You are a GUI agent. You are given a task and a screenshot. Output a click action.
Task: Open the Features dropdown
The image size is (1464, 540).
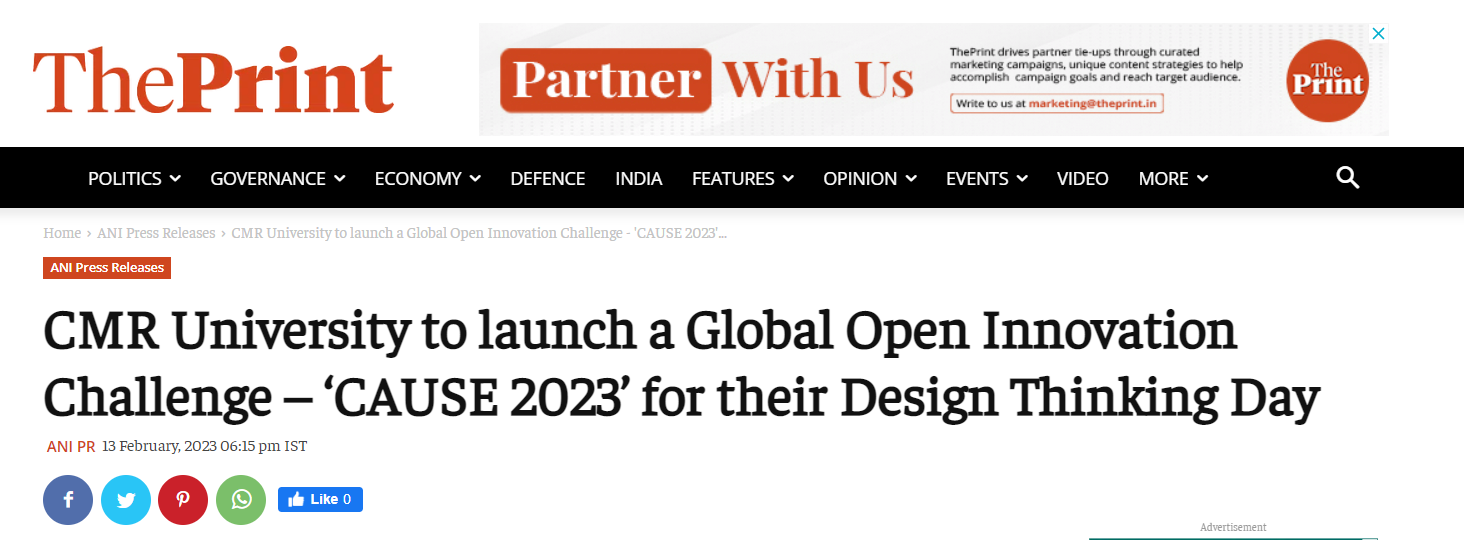[742, 179]
